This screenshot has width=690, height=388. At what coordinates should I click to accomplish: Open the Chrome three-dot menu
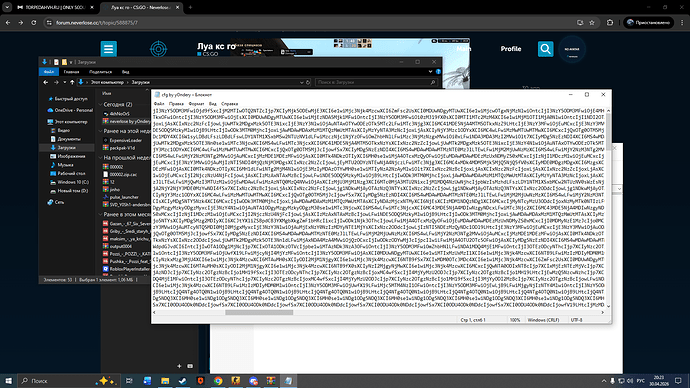(x=682, y=22)
